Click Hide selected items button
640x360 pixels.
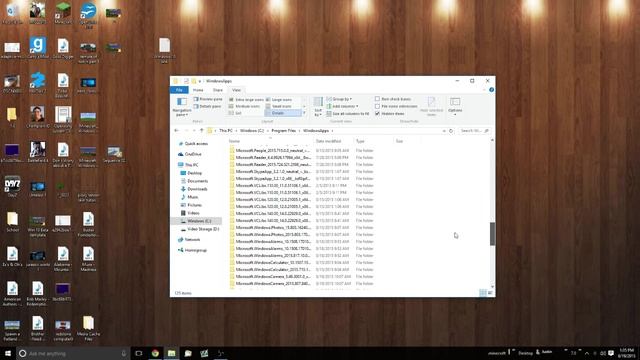(x=431, y=107)
